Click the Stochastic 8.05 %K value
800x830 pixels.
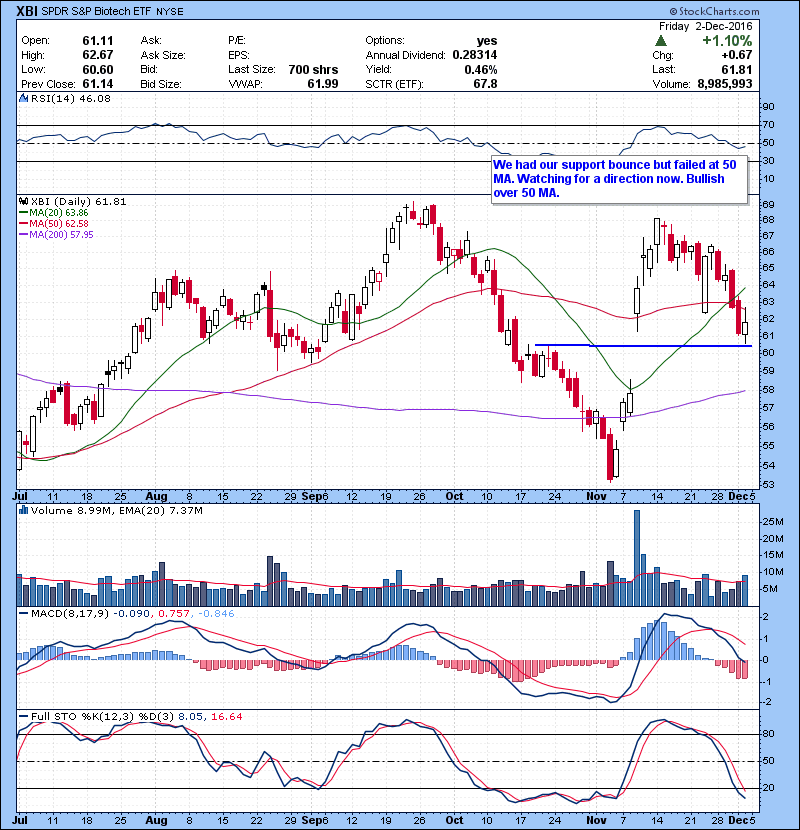point(190,717)
